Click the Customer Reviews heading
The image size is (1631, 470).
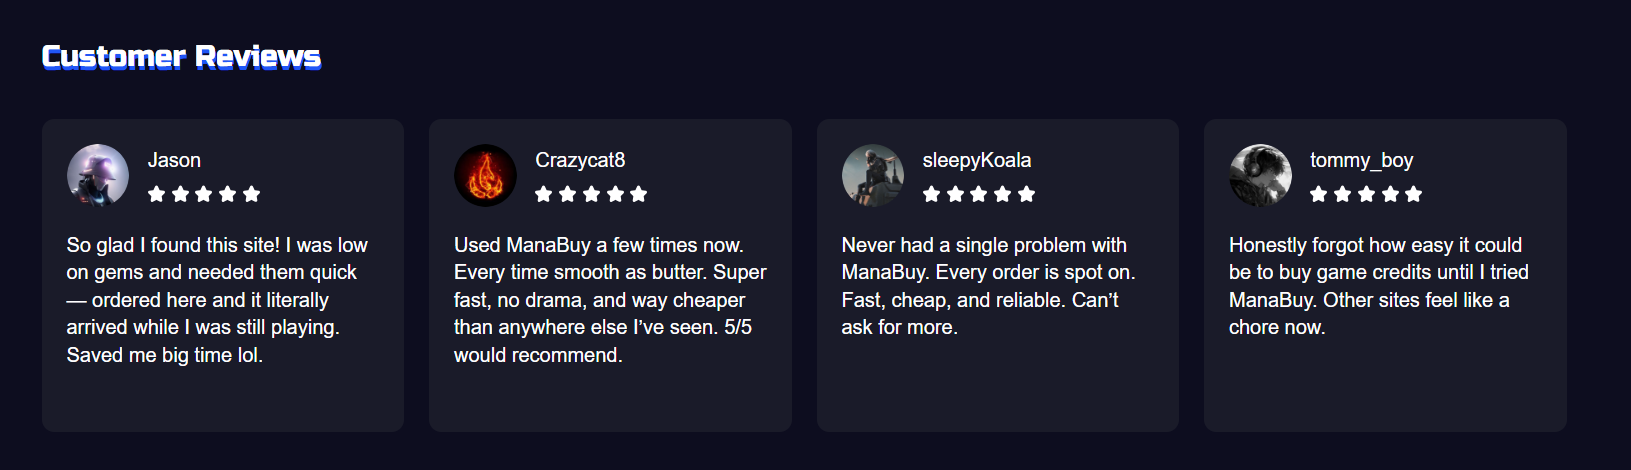[181, 57]
